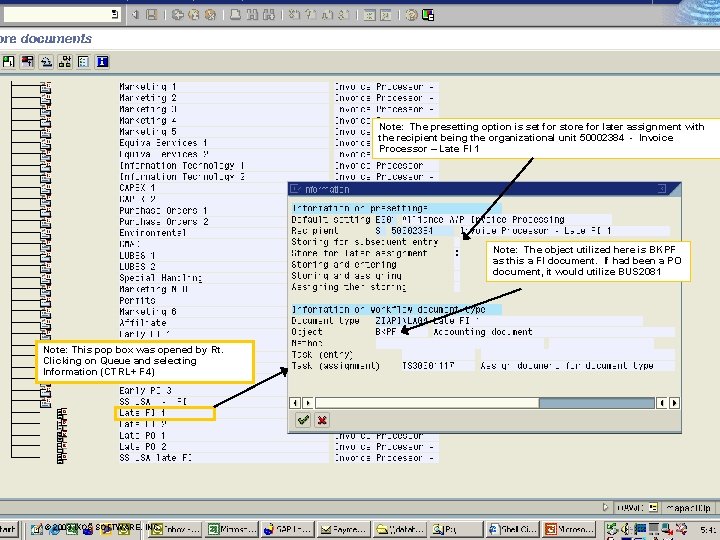Expand the tree node for Marketing 5
The width and height of the screenshot is (720, 540).
coord(45,132)
